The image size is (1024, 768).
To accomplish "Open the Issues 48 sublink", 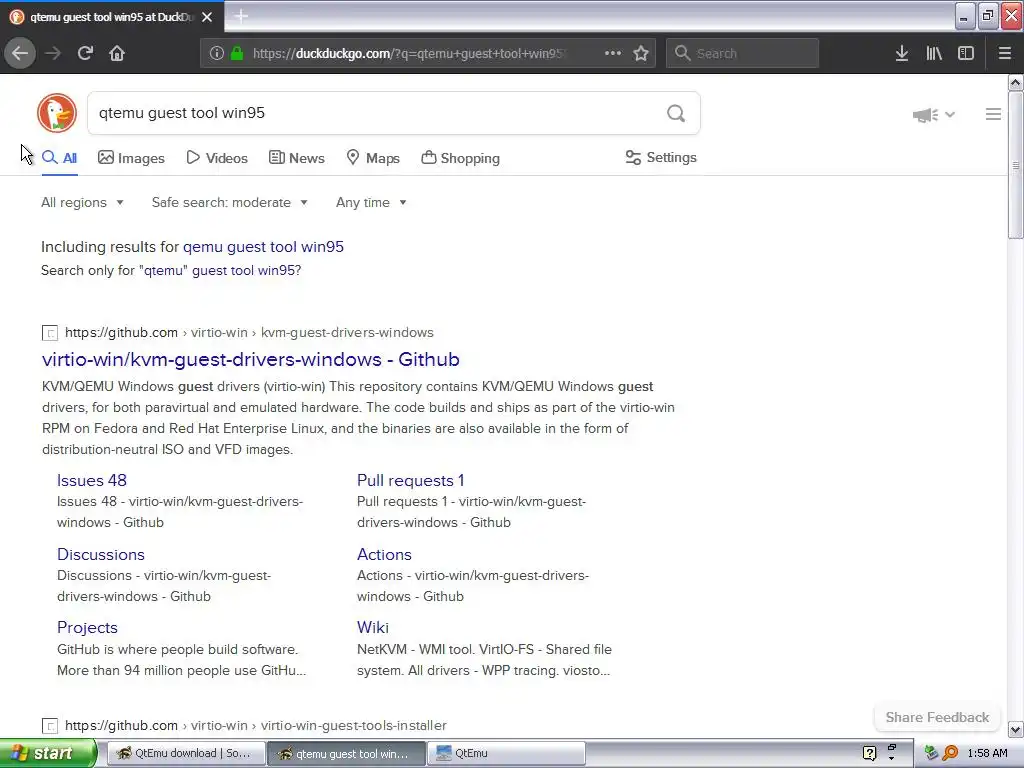I will coord(91,481).
